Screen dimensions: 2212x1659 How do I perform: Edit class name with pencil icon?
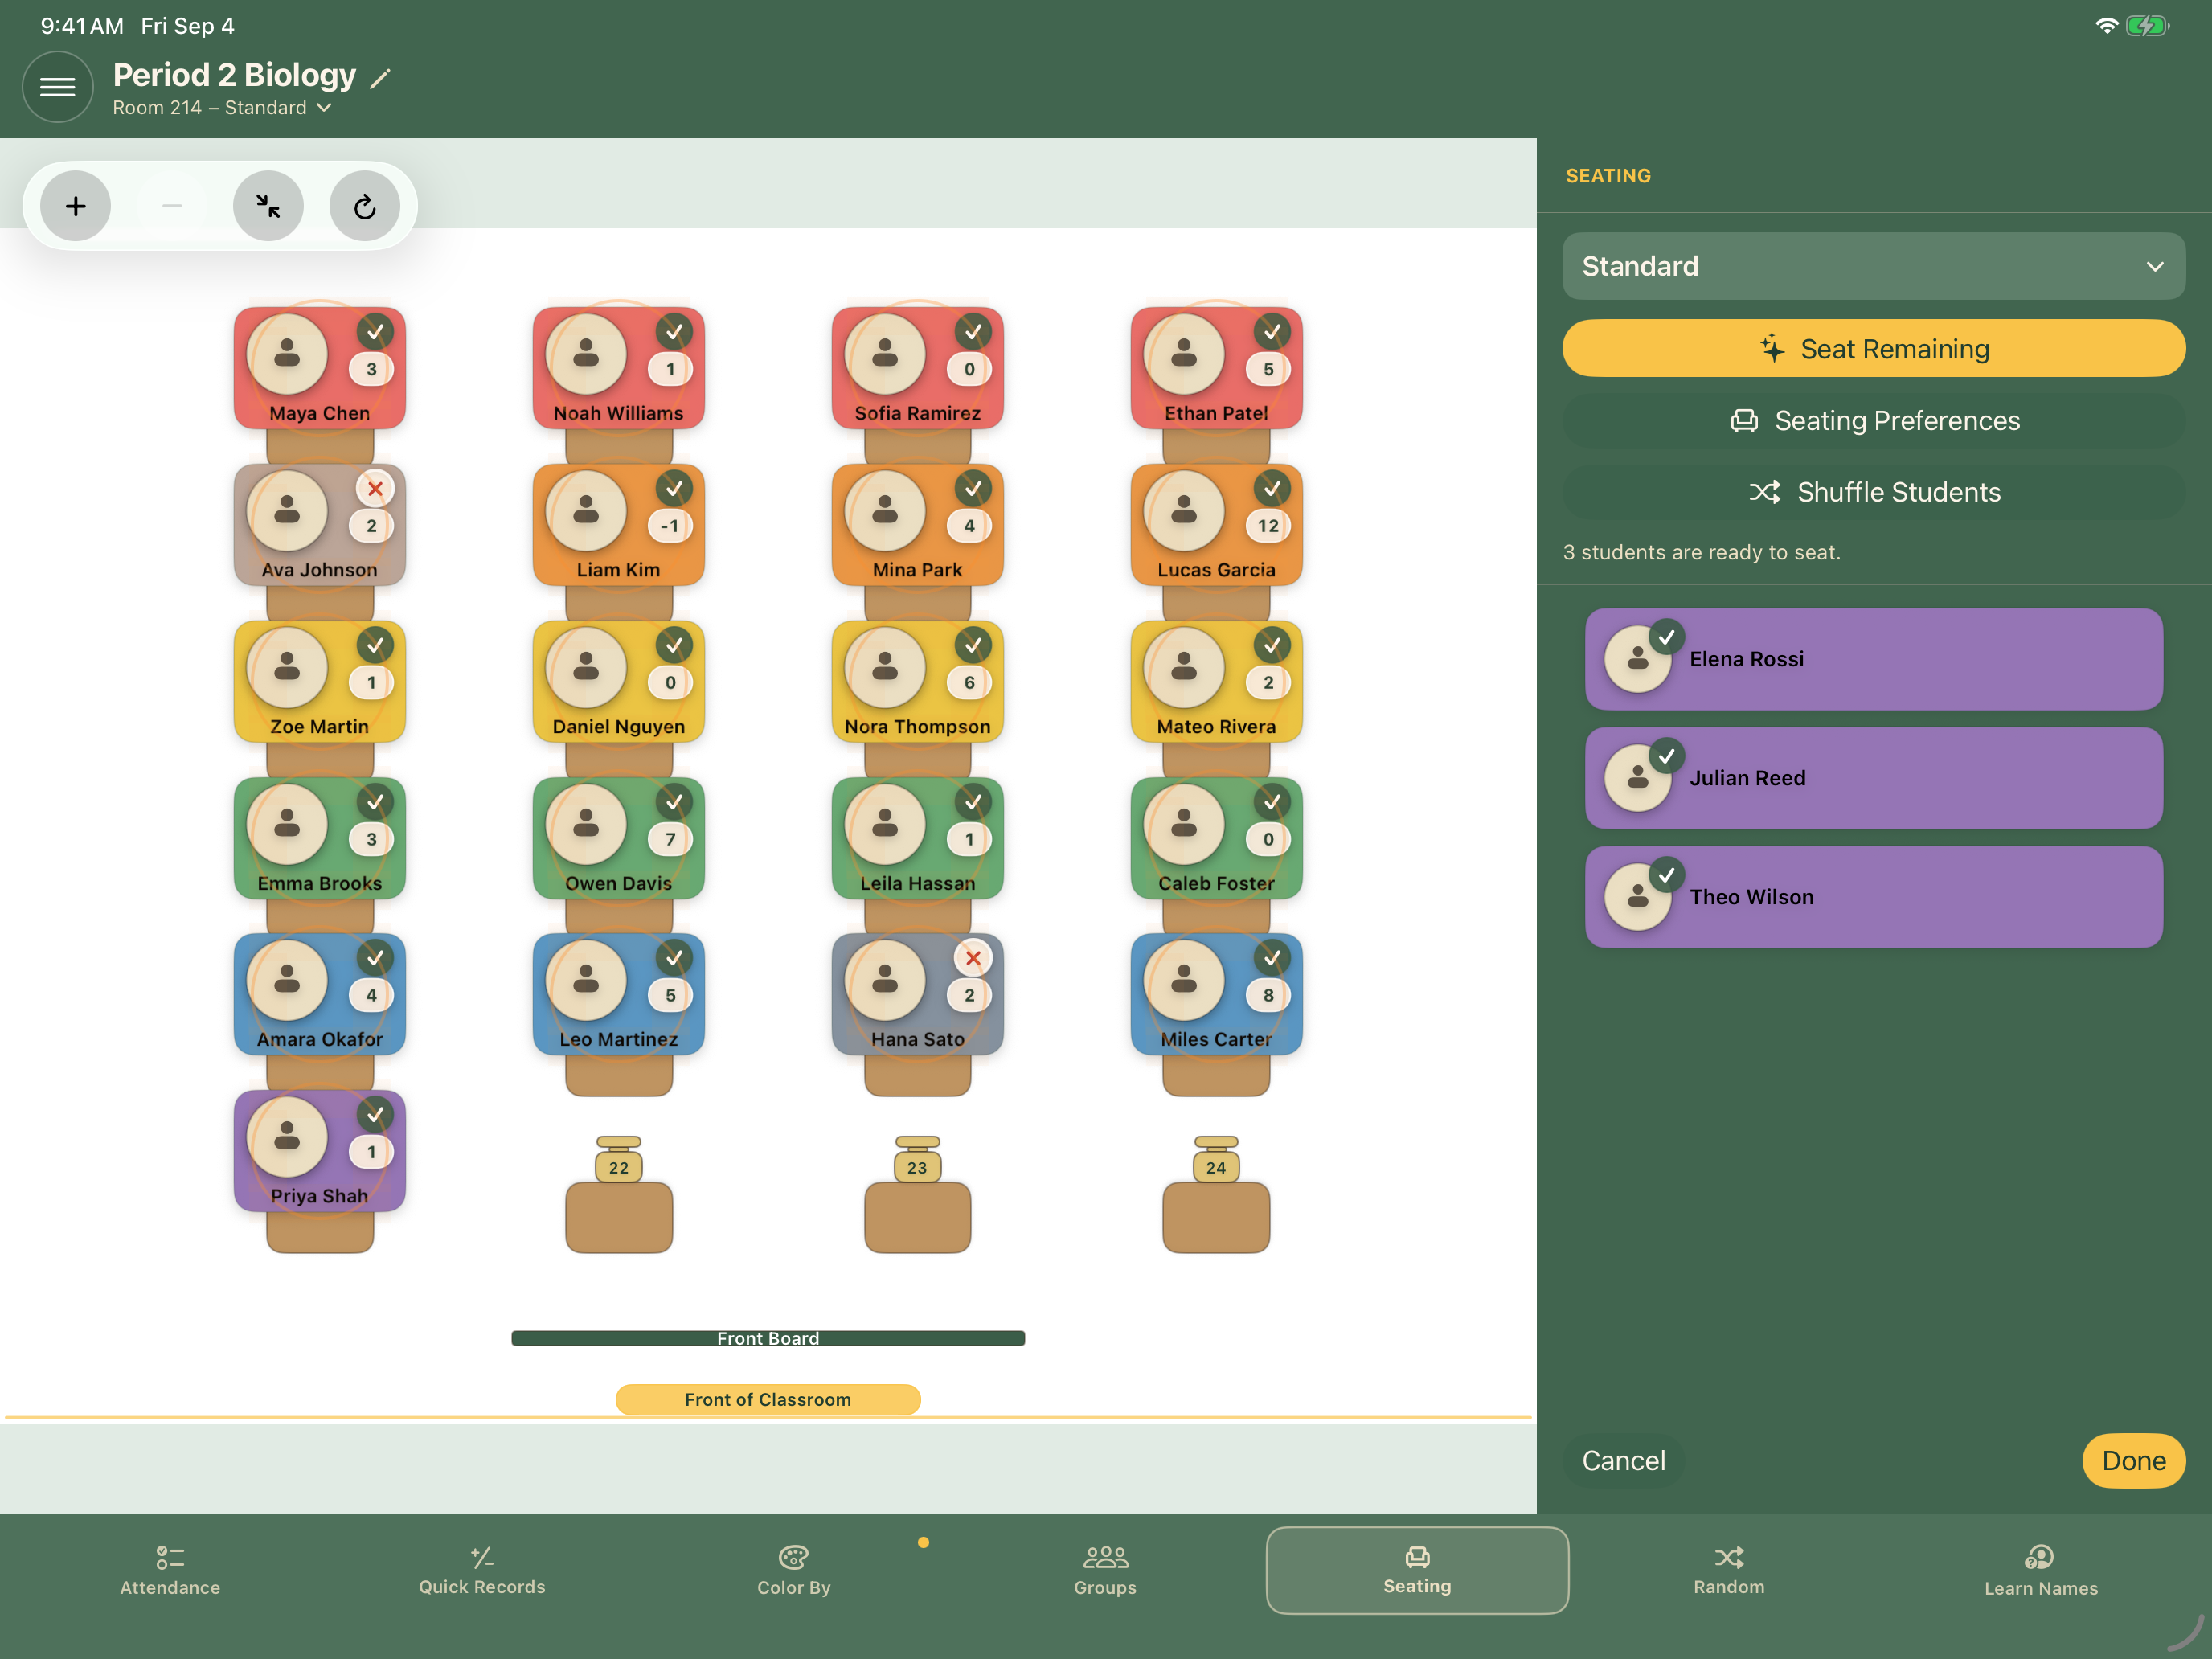click(380, 78)
